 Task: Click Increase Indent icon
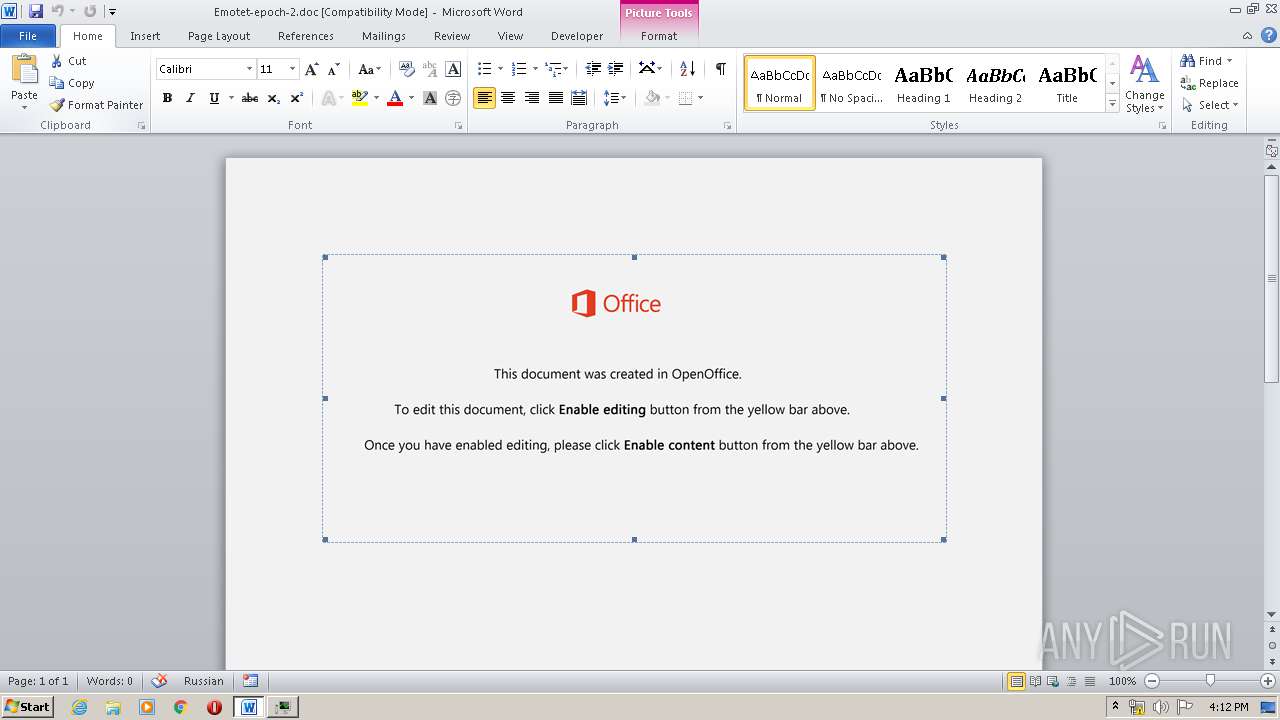coord(616,69)
